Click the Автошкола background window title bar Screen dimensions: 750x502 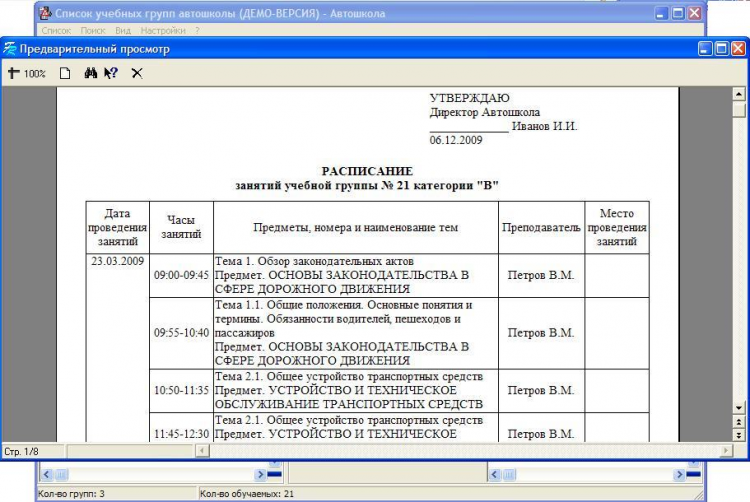369,13
